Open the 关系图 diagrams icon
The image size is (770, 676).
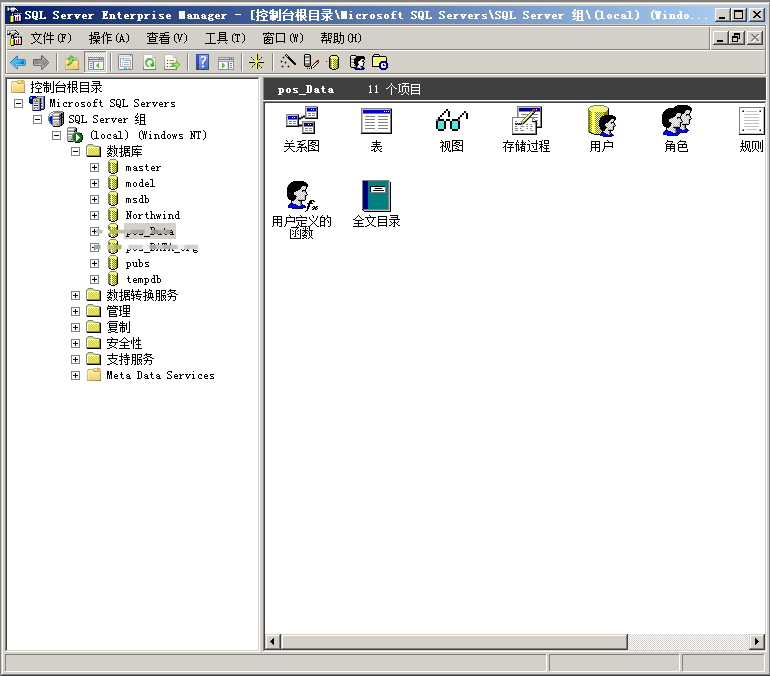pyautogui.click(x=301, y=122)
